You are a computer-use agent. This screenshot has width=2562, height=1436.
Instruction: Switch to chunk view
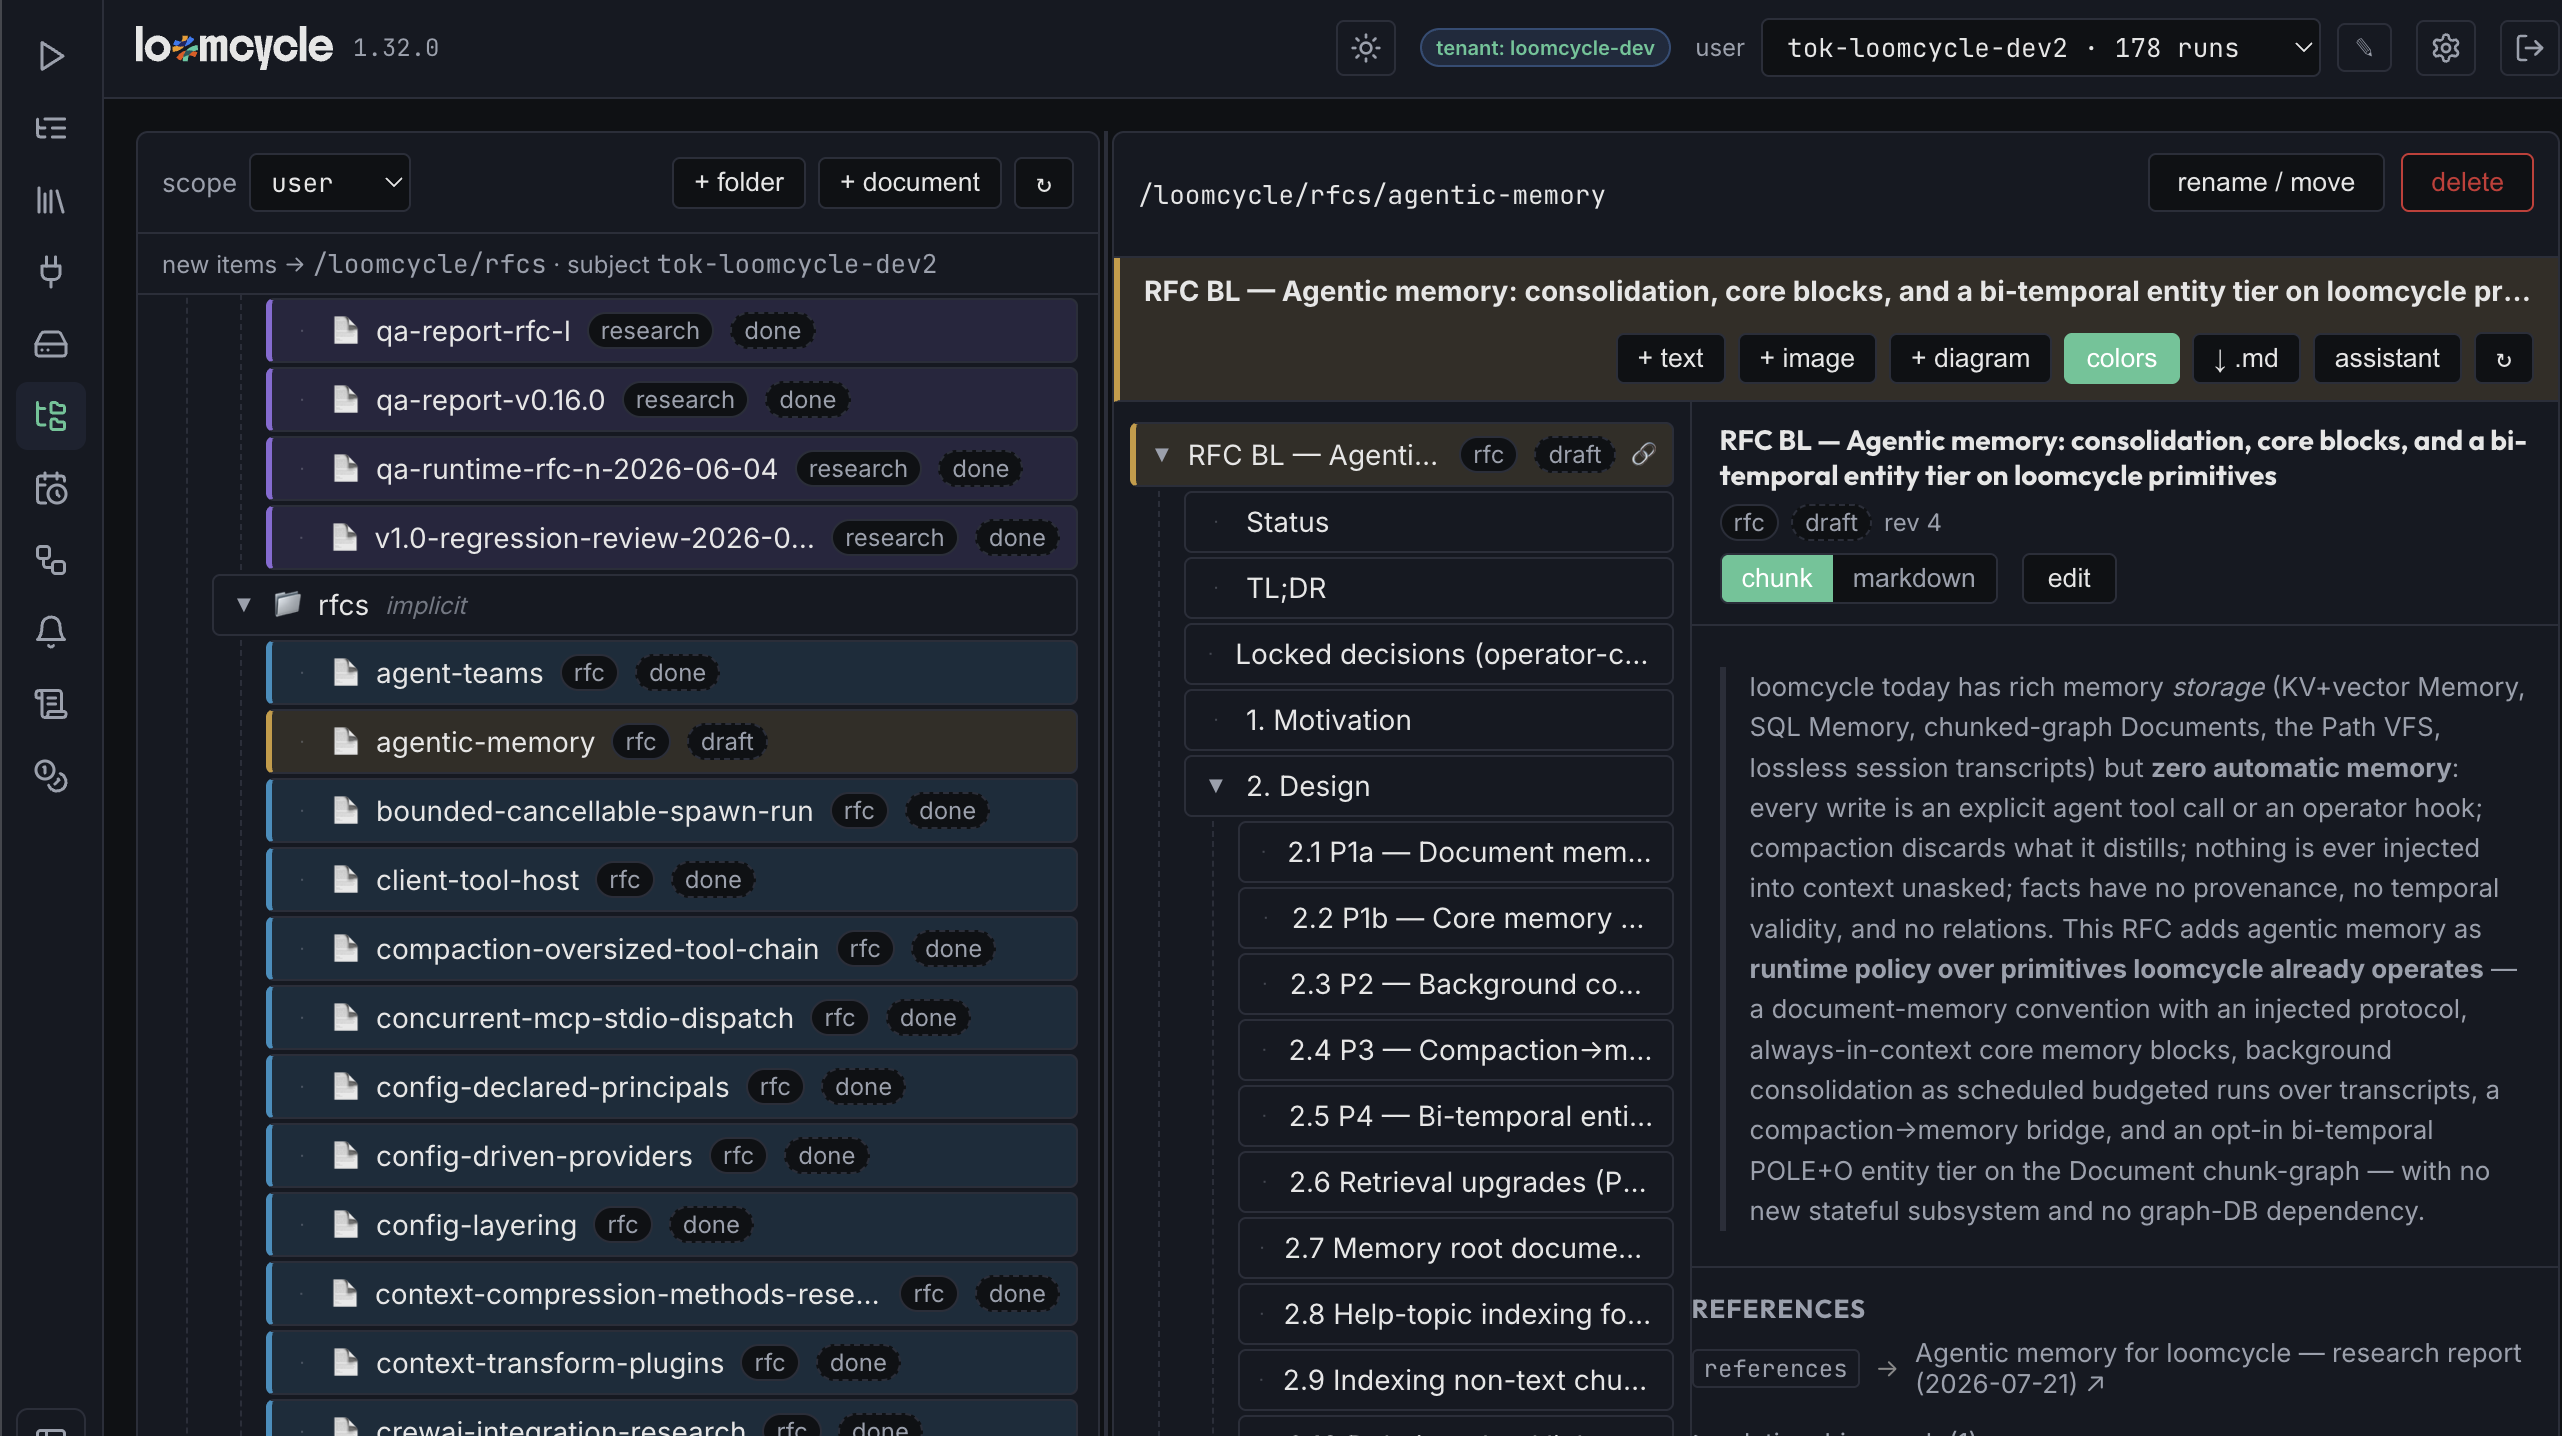coord(1776,578)
